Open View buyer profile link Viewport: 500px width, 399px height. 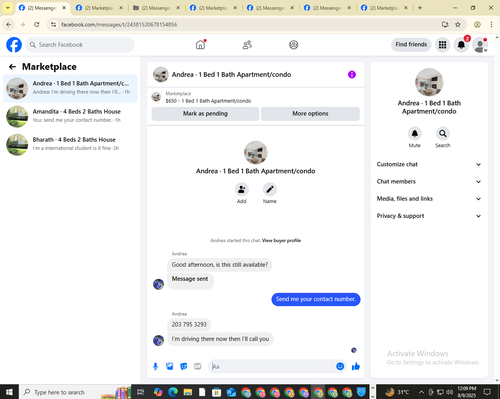click(x=281, y=240)
